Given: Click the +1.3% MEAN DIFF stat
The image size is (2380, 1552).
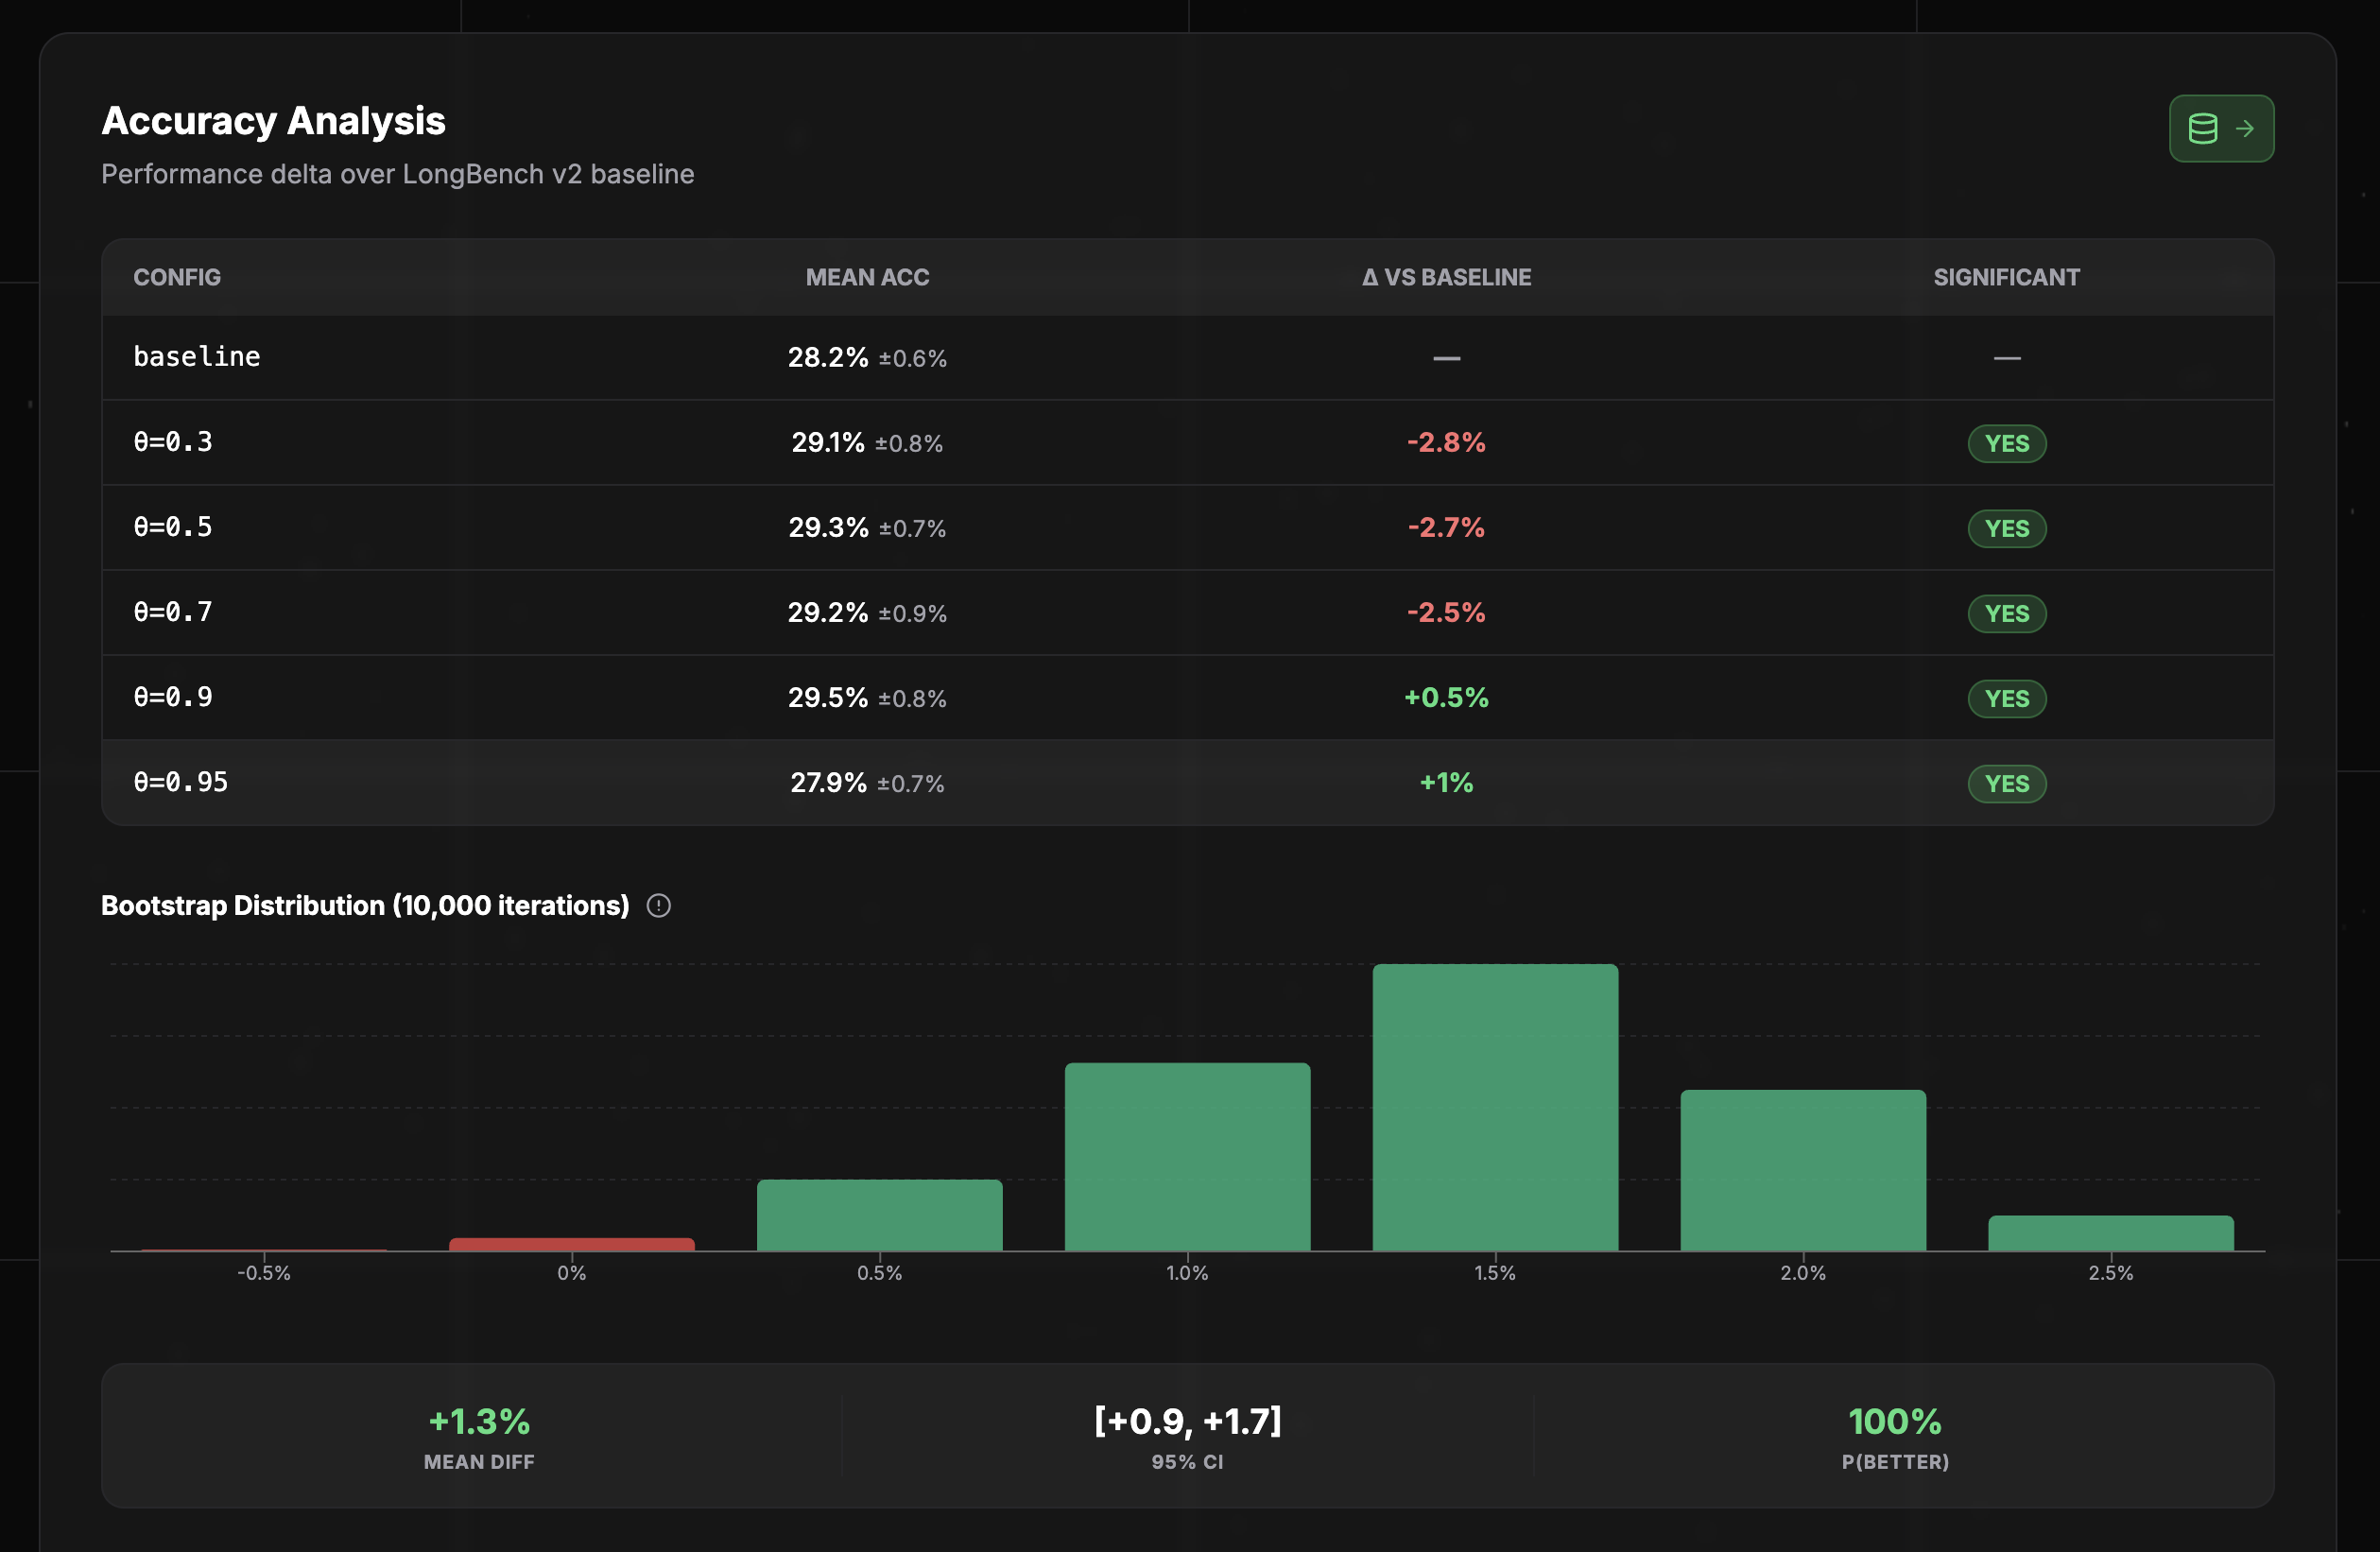Looking at the screenshot, I should point(479,1422).
